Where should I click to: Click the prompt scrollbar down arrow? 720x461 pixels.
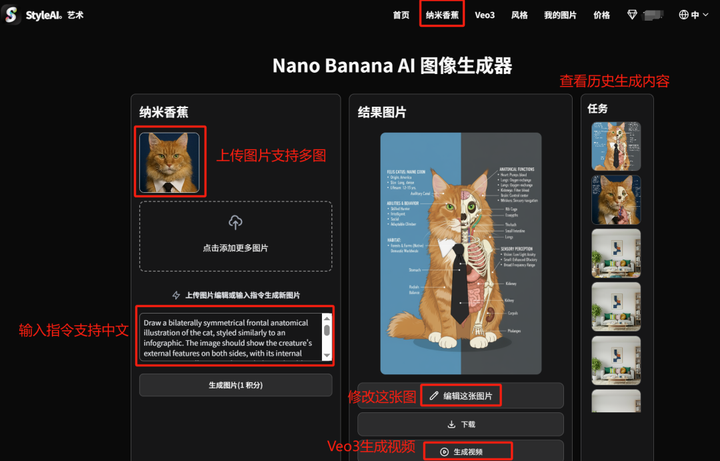point(326,355)
